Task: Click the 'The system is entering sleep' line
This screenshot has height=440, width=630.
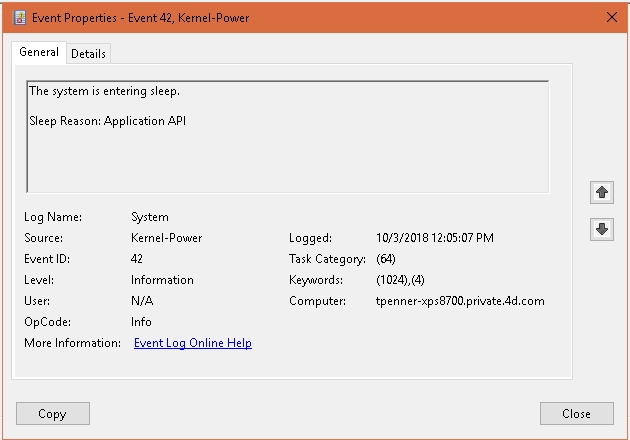Action: click(x=104, y=91)
